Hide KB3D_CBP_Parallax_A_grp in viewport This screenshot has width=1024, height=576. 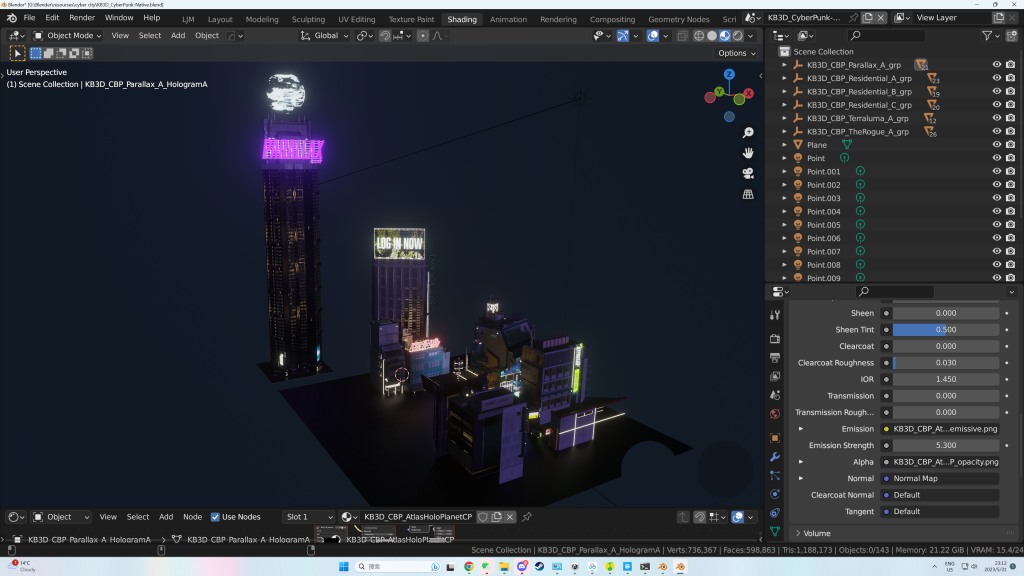click(x=997, y=65)
